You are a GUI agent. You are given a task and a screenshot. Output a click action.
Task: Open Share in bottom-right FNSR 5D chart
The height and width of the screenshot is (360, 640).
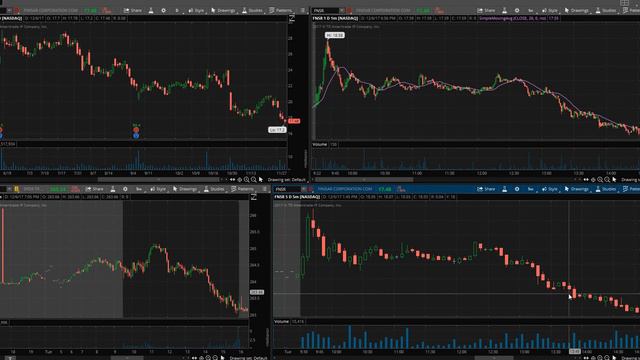[486, 189]
